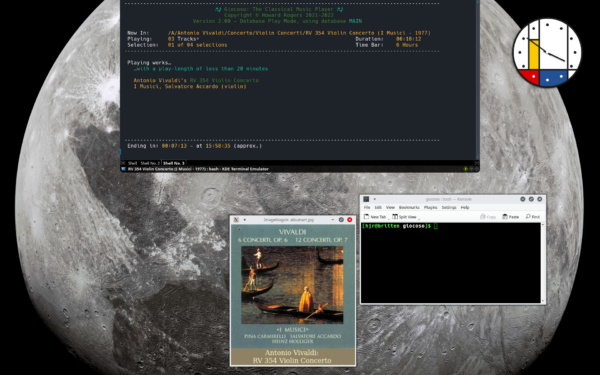The image size is (600, 375).
Task: Click the Split View toolbar button
Action: 404,217
